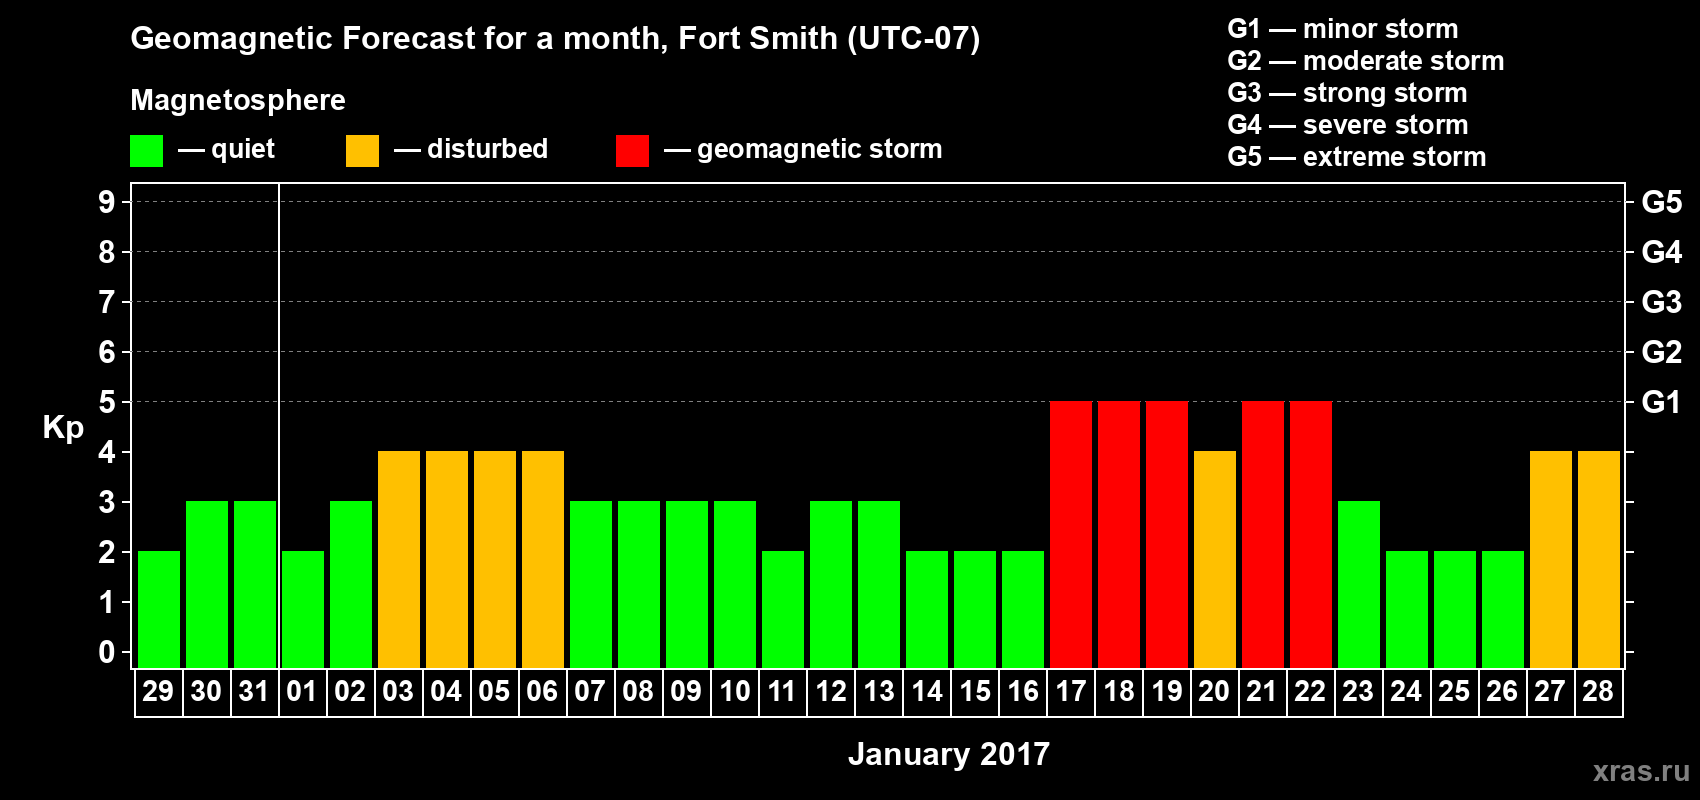Select the red bar for January 17
This screenshot has width=1700, height=800.
pos(1071,534)
